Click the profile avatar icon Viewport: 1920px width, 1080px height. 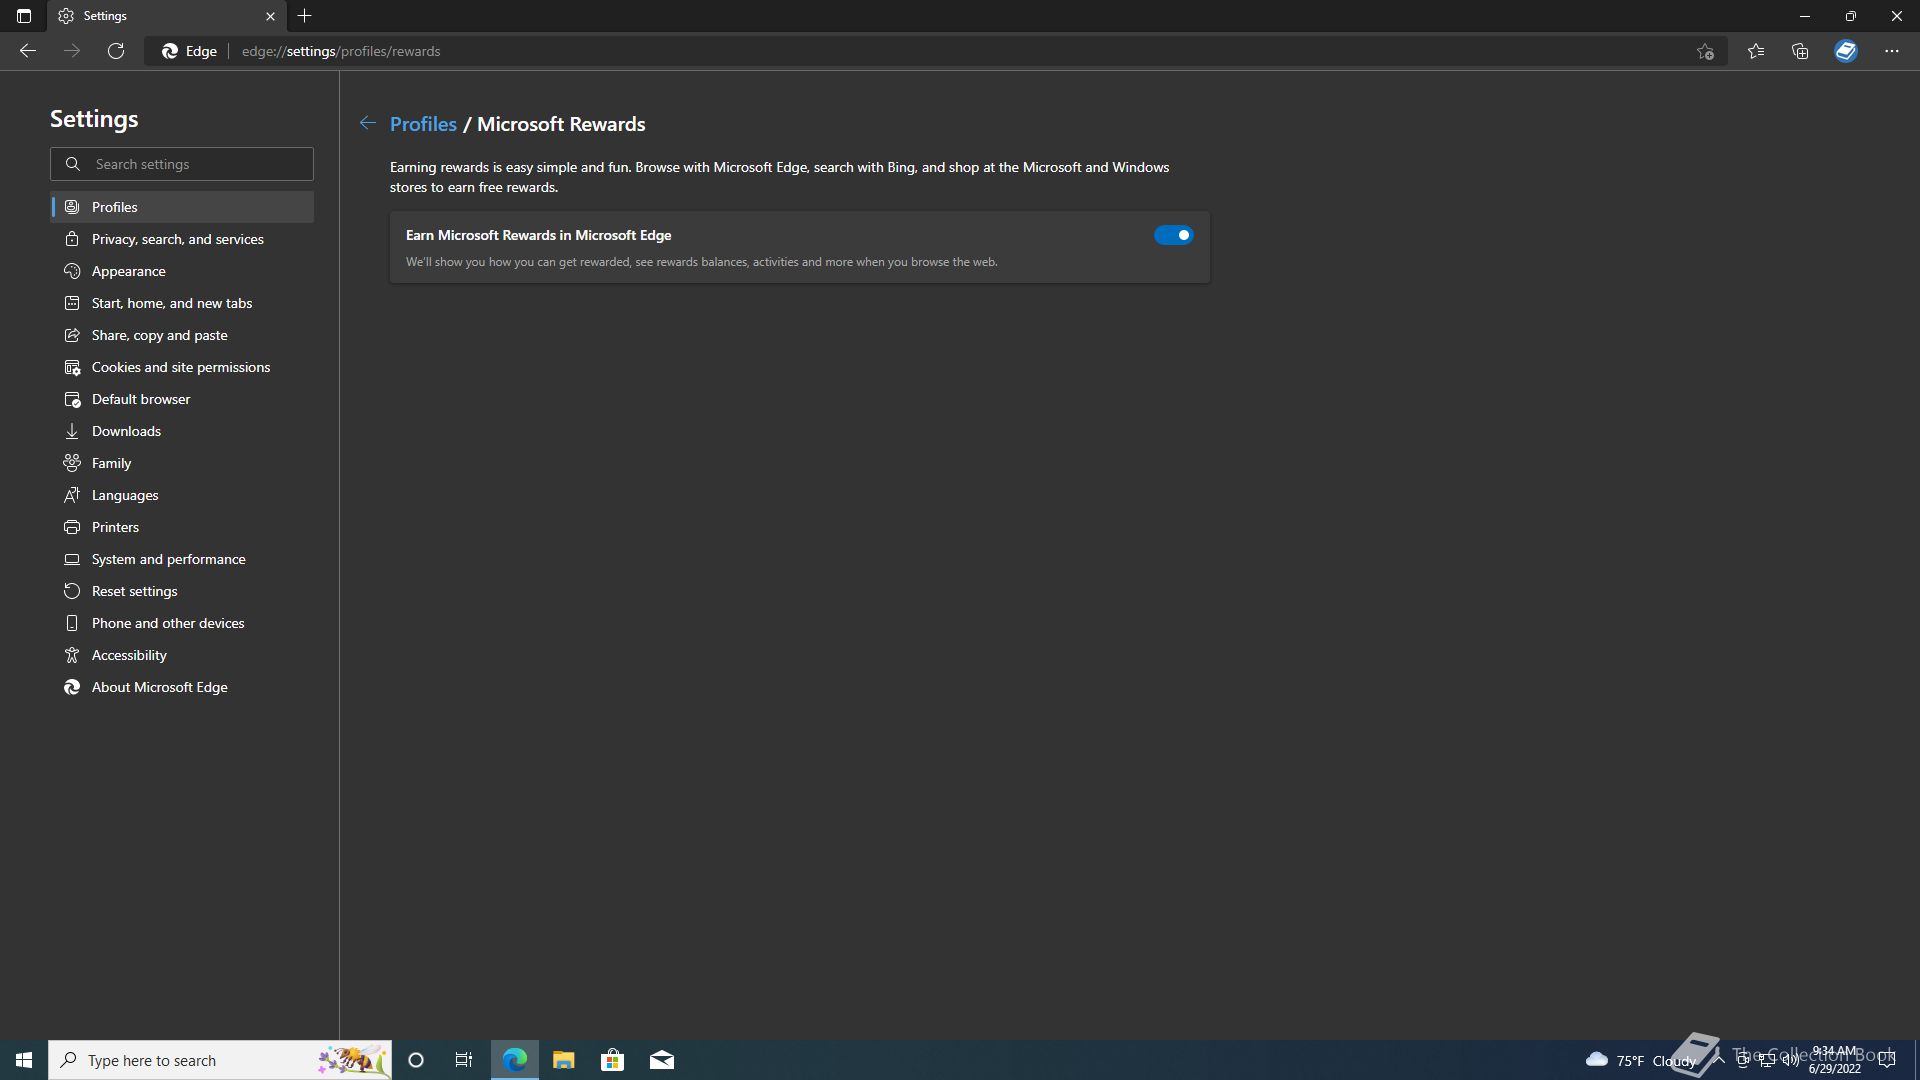(1845, 51)
